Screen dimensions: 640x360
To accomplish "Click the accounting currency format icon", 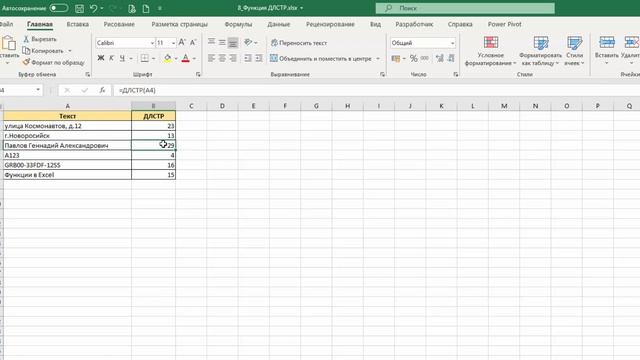I will (x=396, y=58).
